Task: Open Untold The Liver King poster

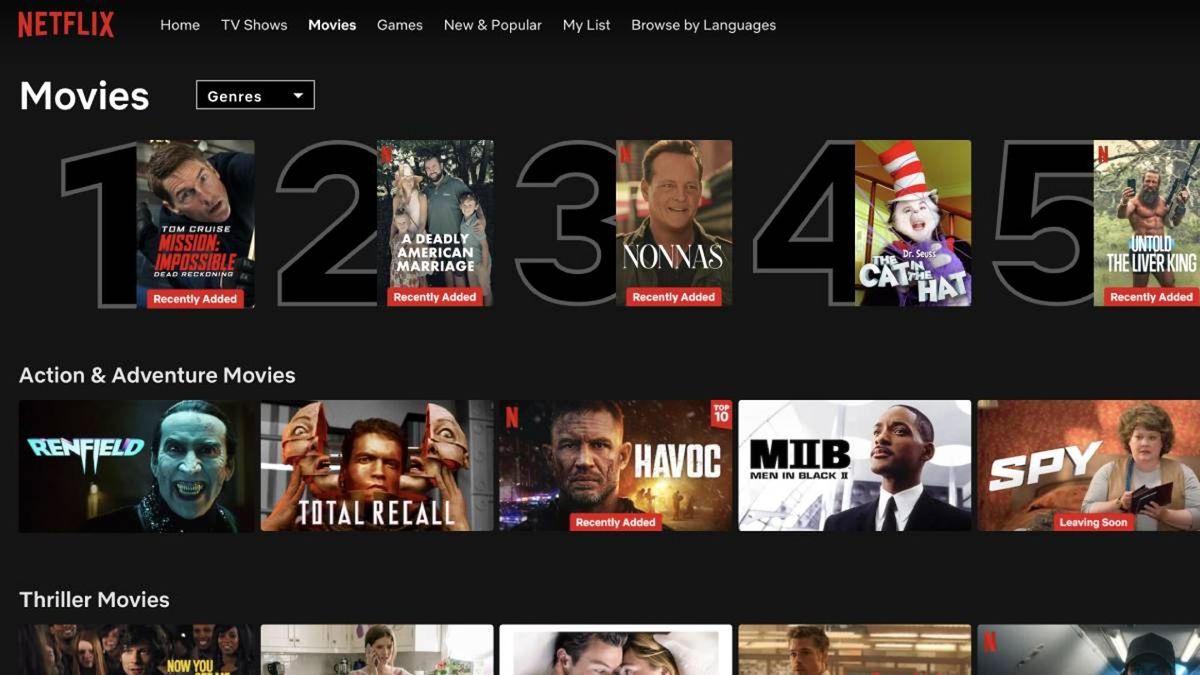Action: pos(1147,223)
